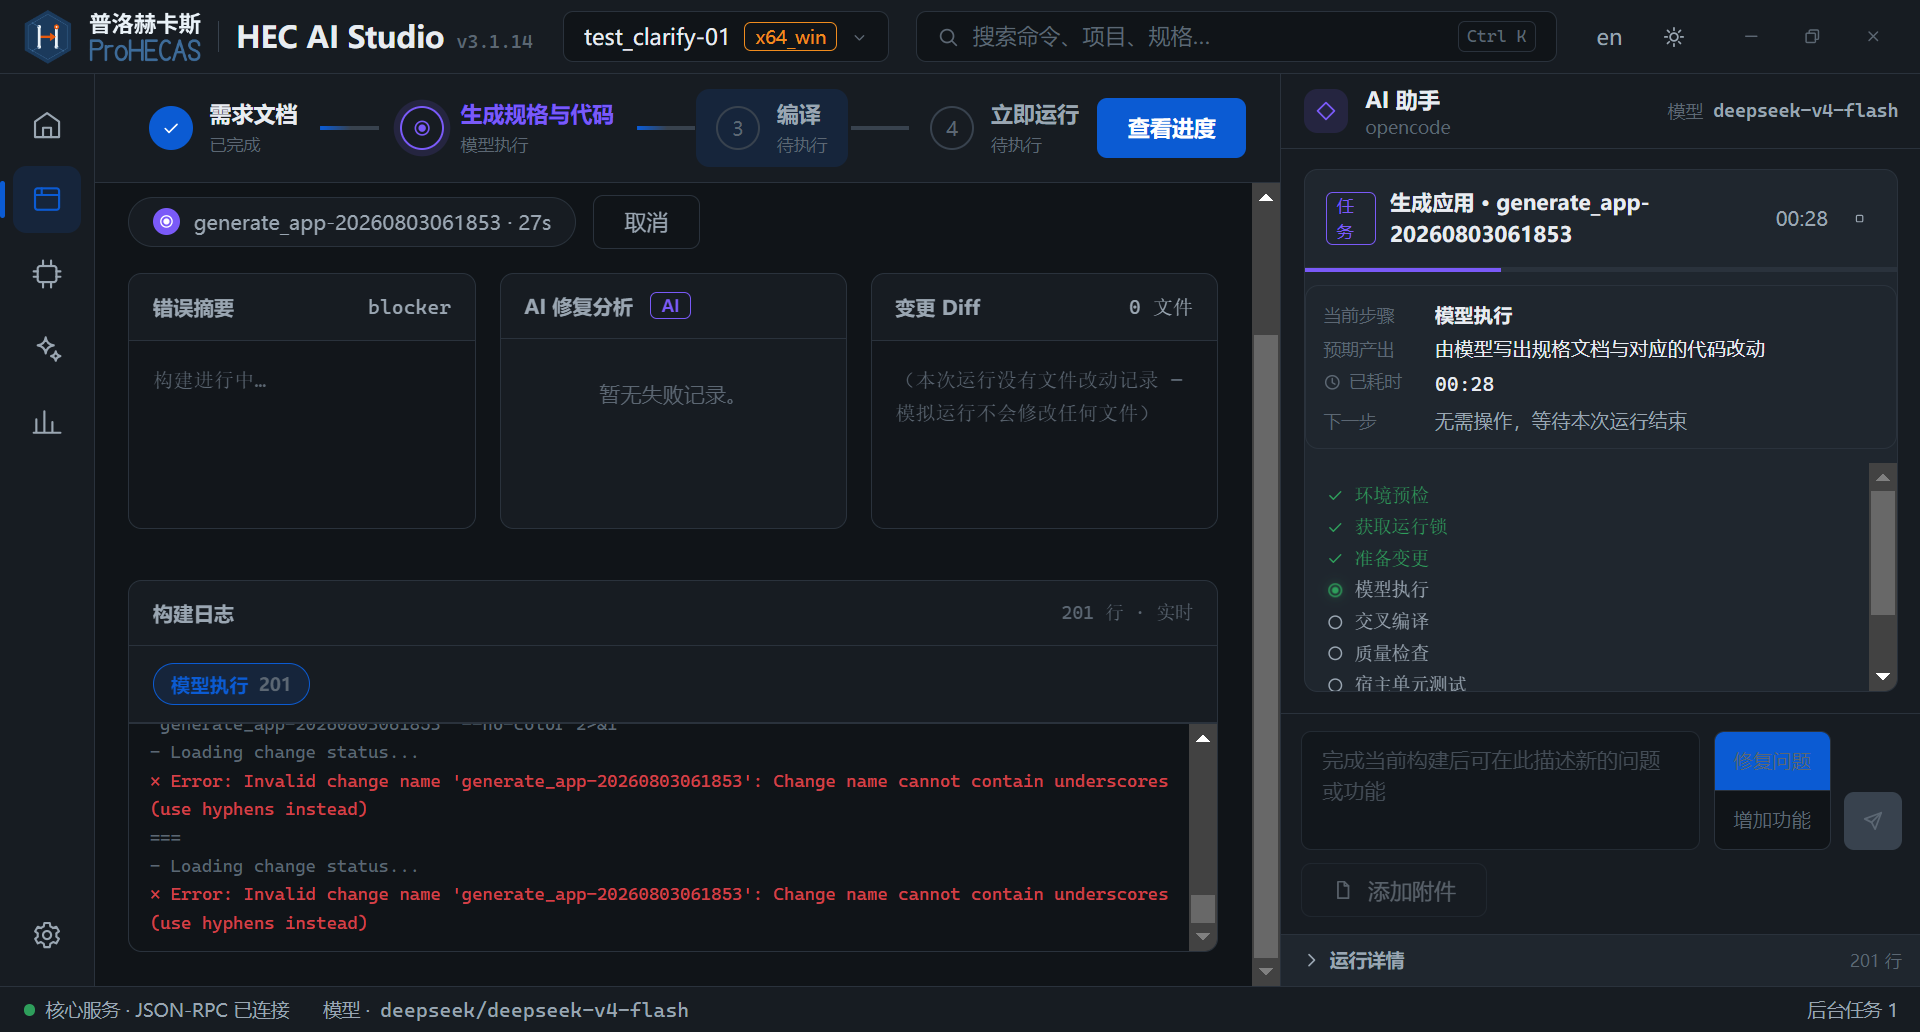Image resolution: width=1920 pixels, height=1032 pixels.
Task: Click the elapsed time clock icon
Action: click(1332, 382)
